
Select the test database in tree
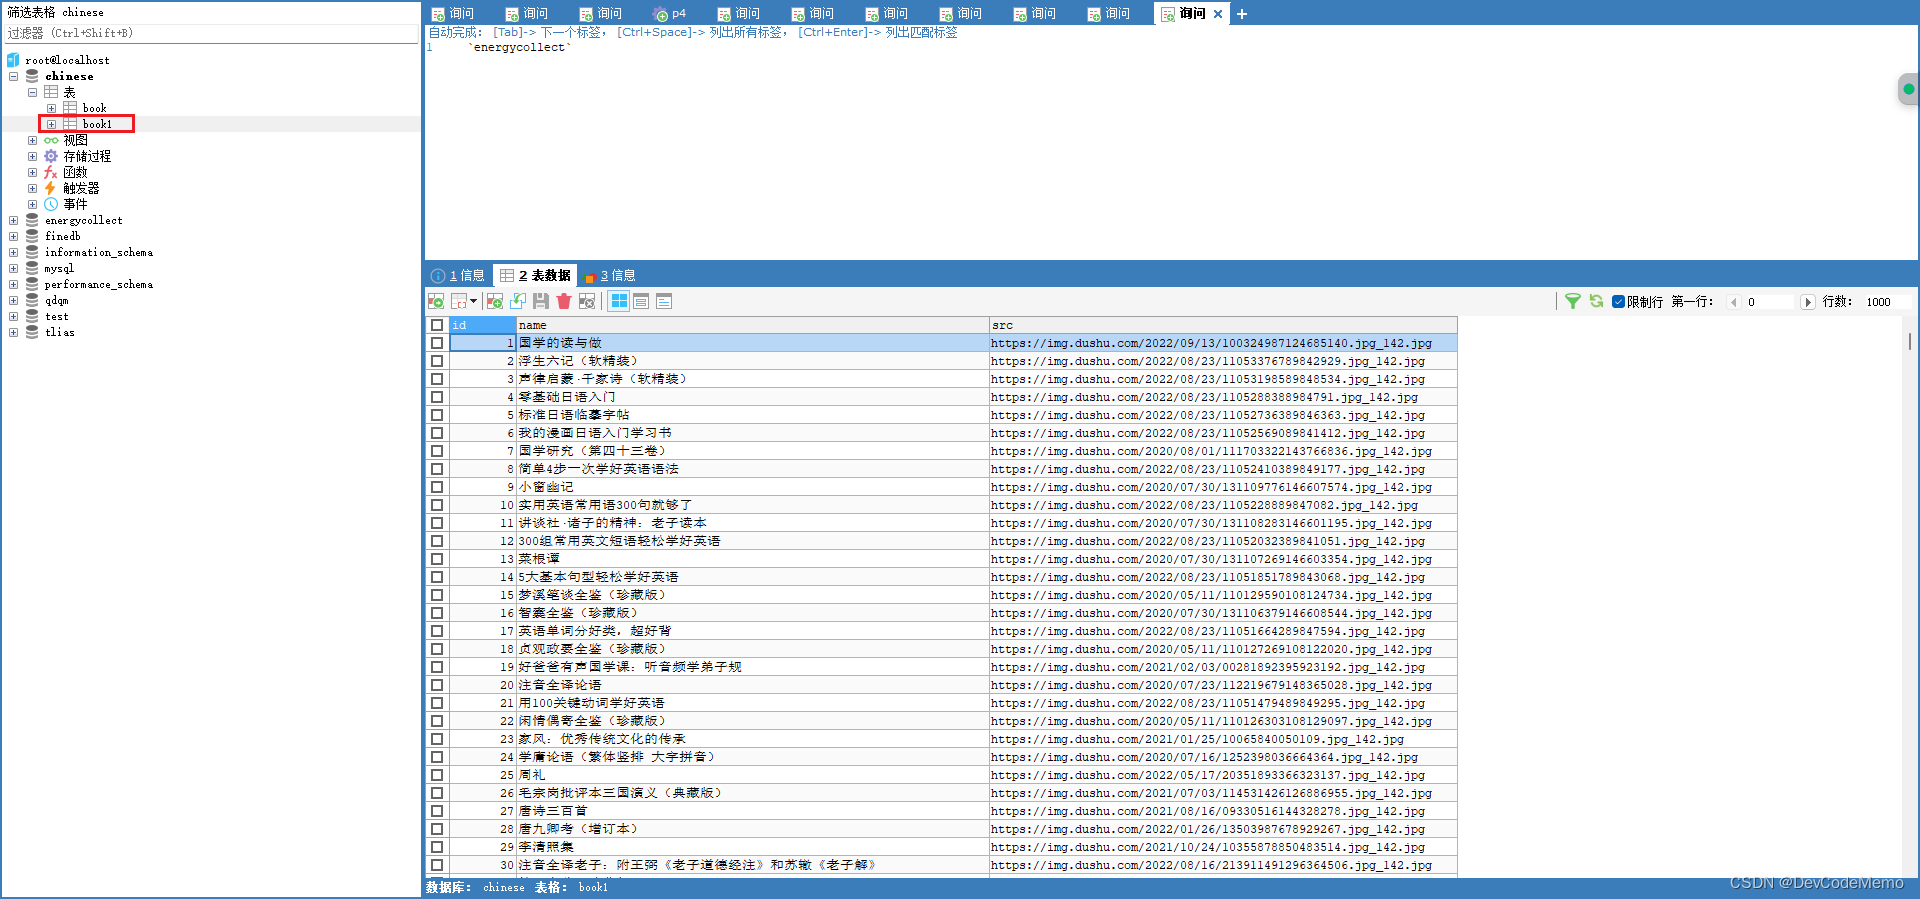click(56, 316)
